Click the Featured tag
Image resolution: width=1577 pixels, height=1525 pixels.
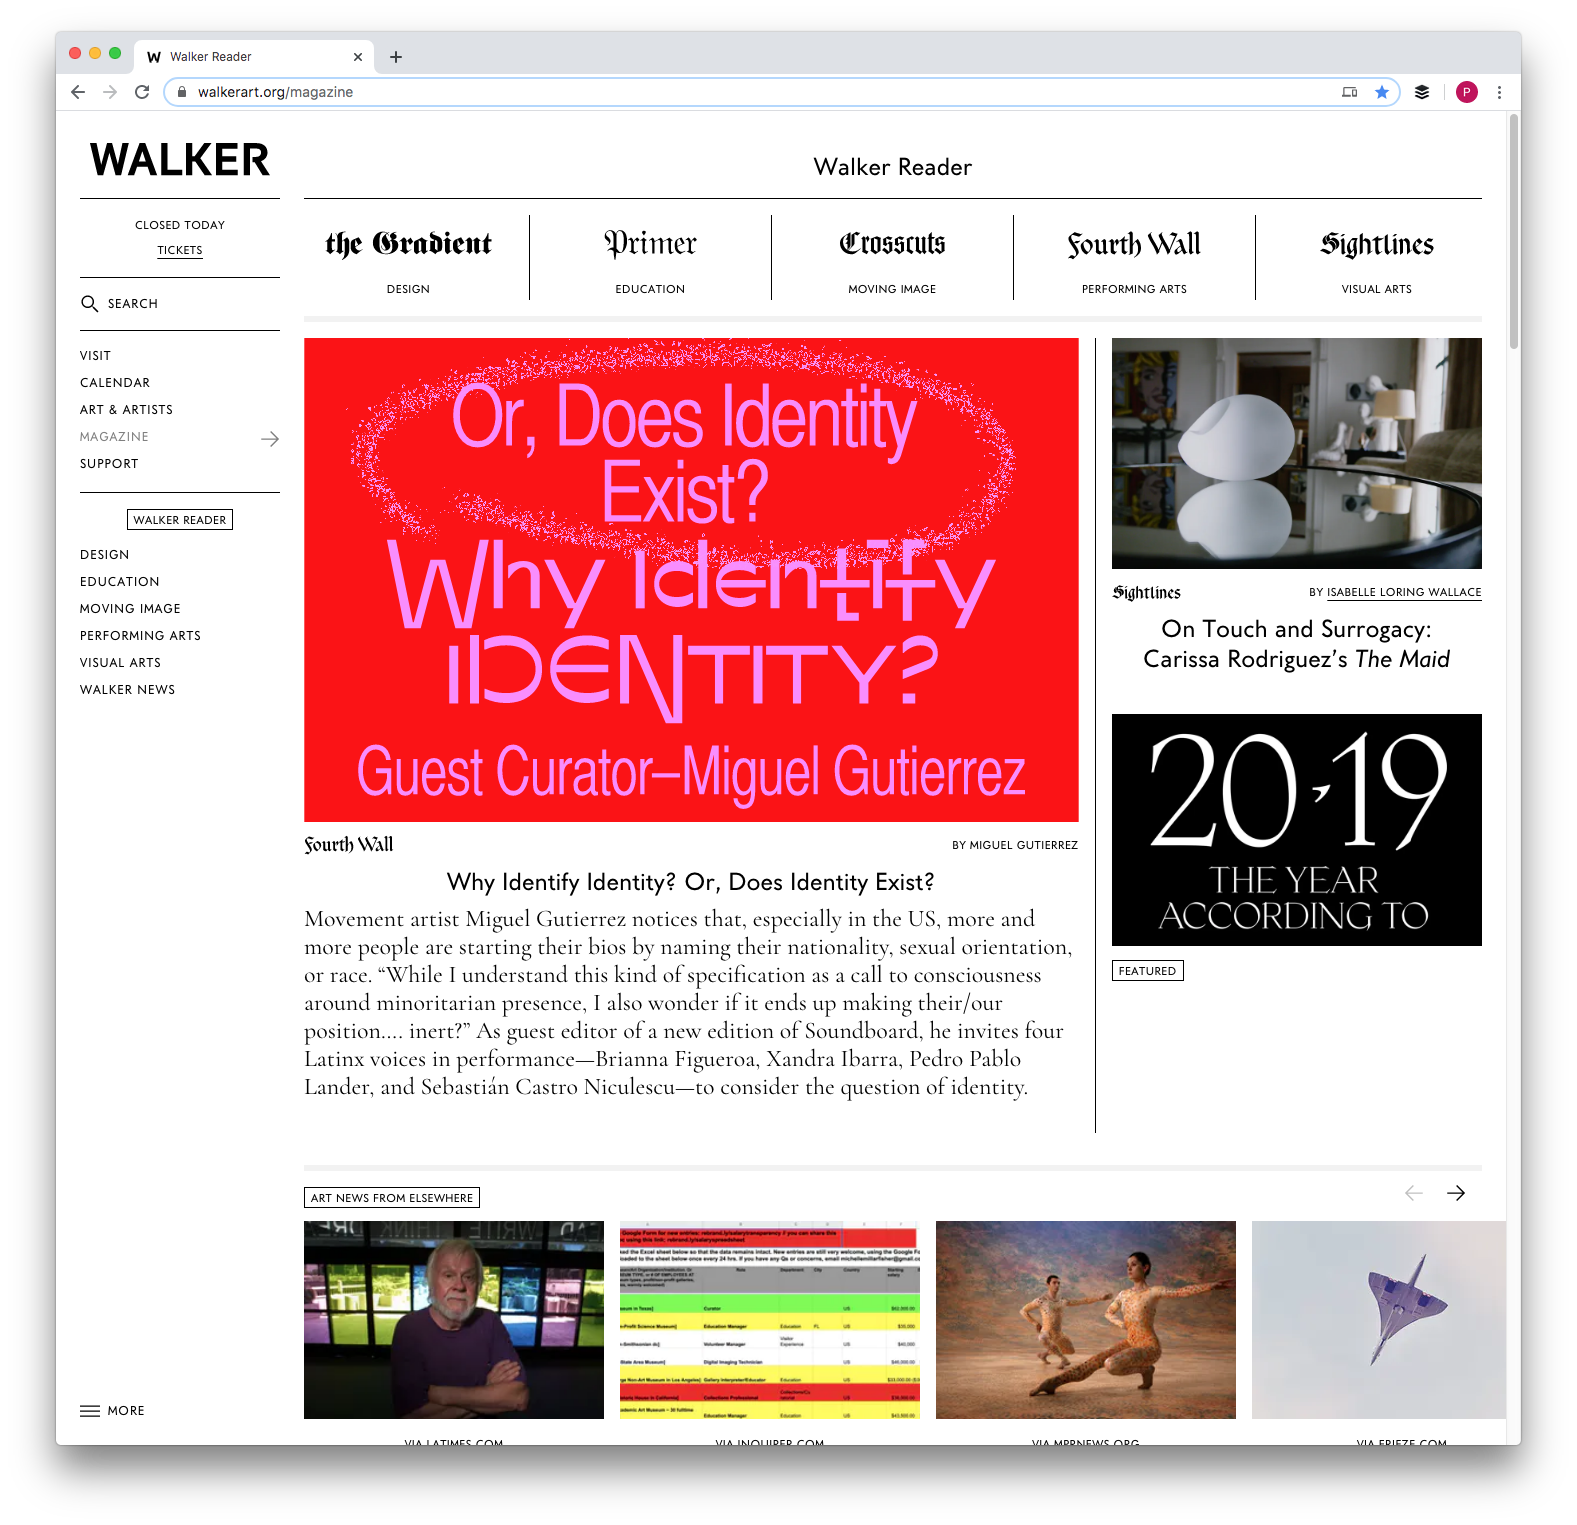click(1148, 971)
